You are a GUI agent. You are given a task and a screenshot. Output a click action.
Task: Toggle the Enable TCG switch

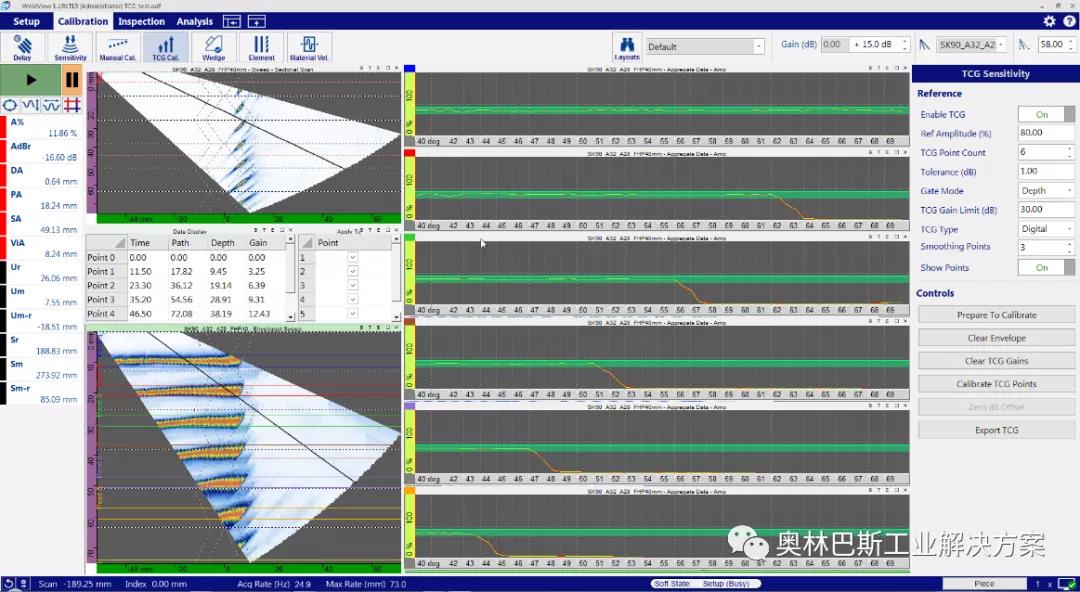(1046, 114)
